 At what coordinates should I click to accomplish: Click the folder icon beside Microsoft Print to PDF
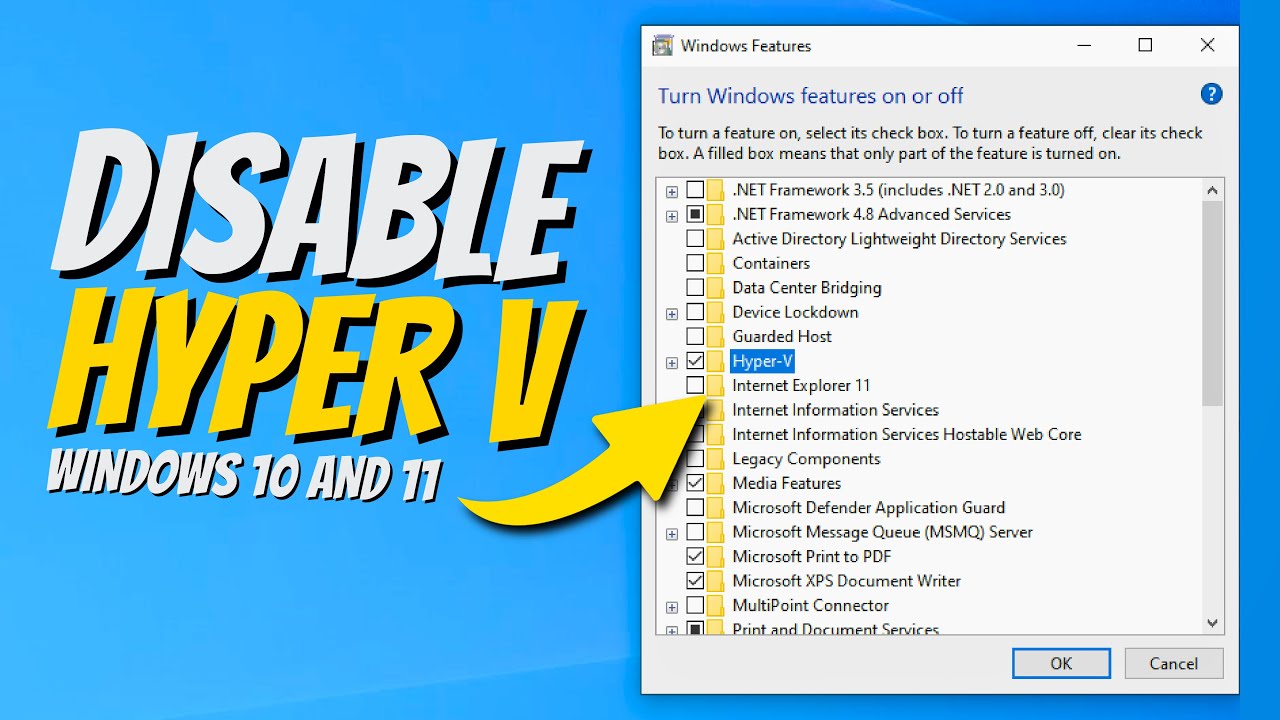tap(715, 557)
